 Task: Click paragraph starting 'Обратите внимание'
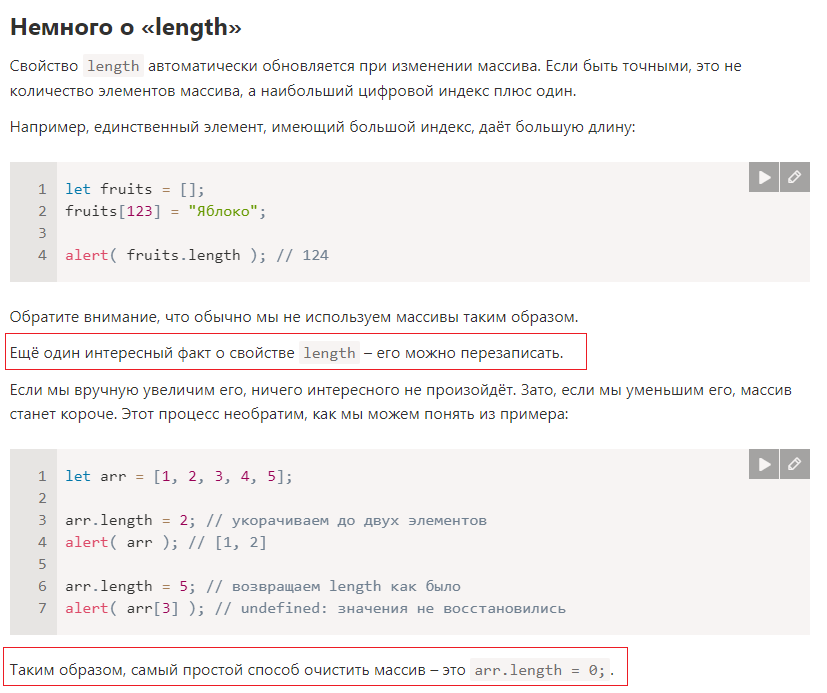[294, 317]
